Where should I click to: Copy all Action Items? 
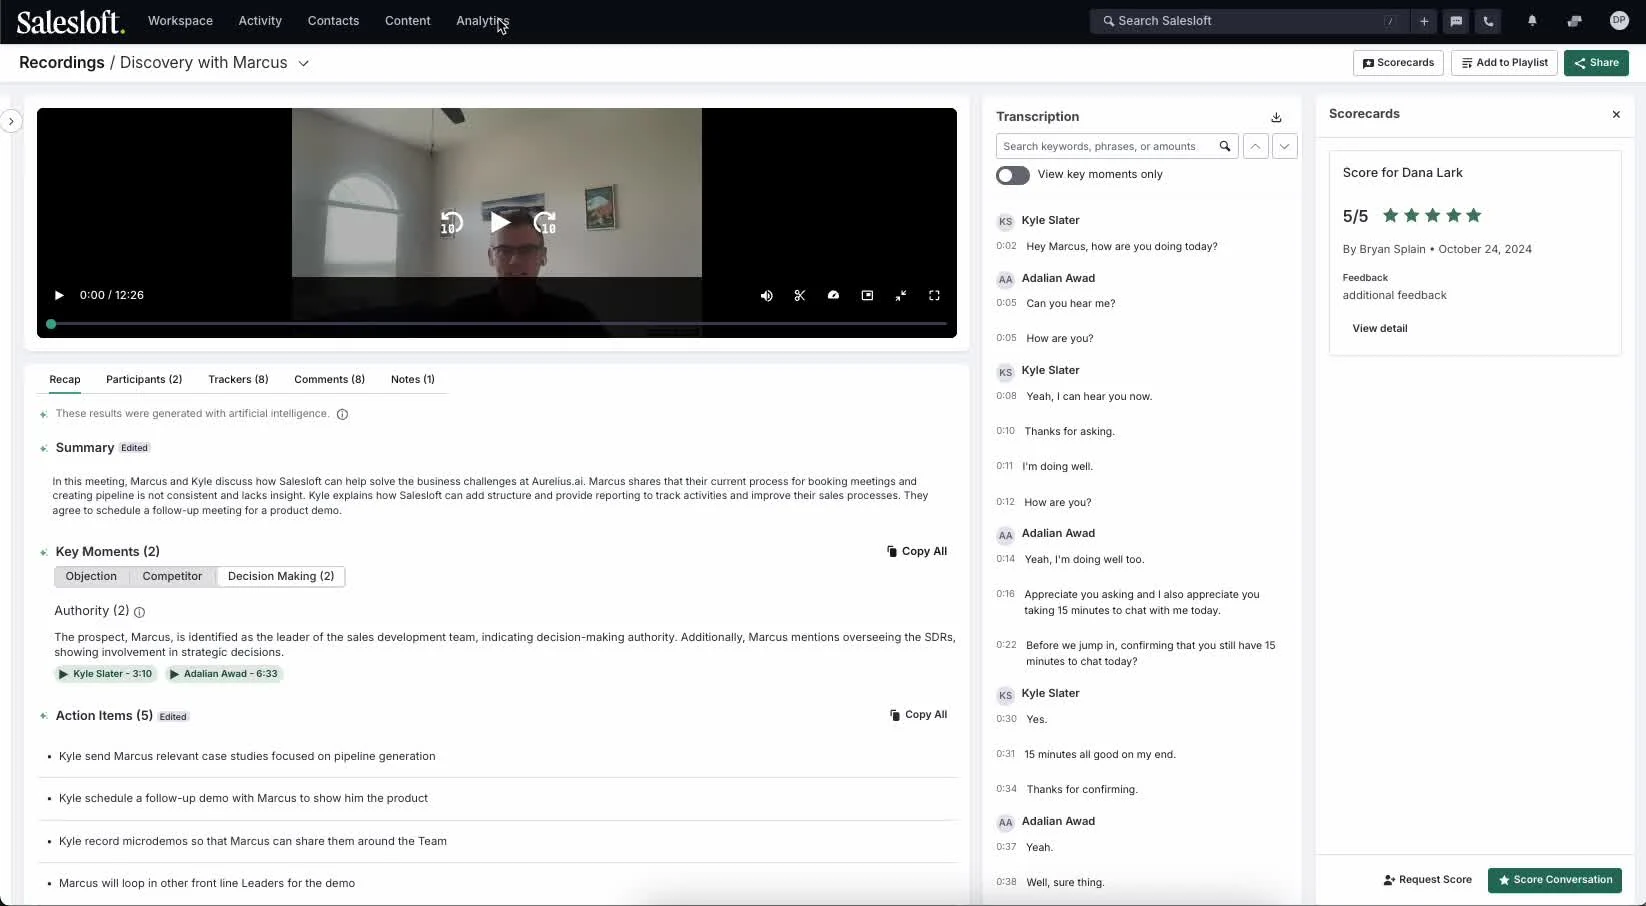point(918,715)
